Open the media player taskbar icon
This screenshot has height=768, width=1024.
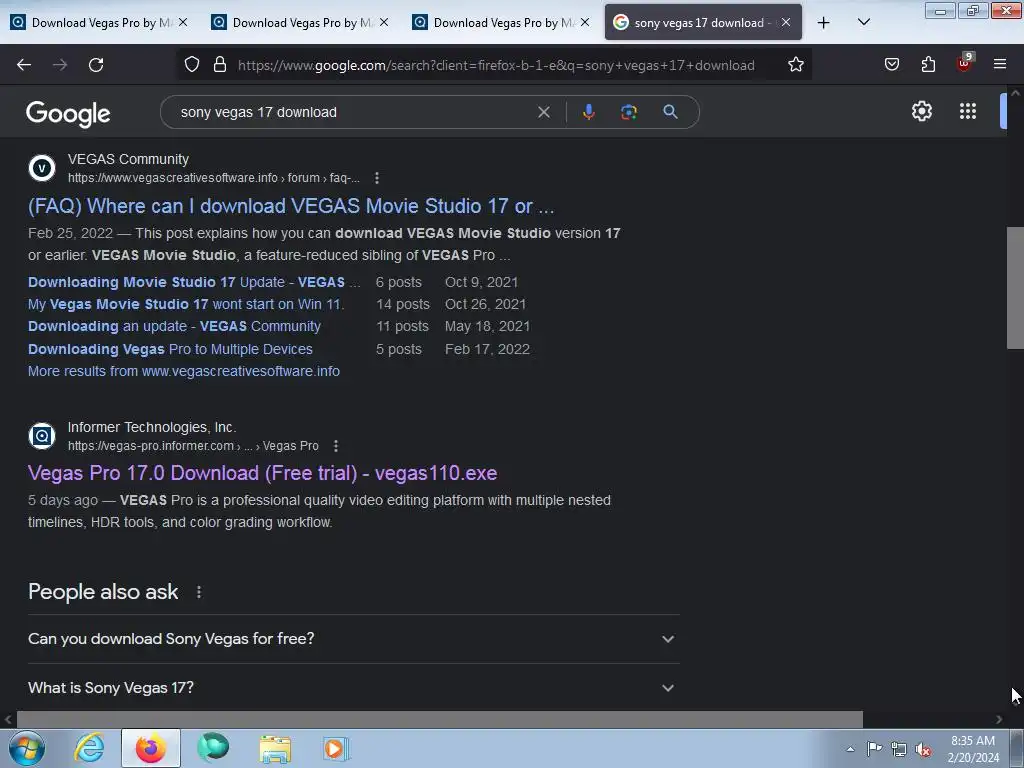tap(336, 748)
